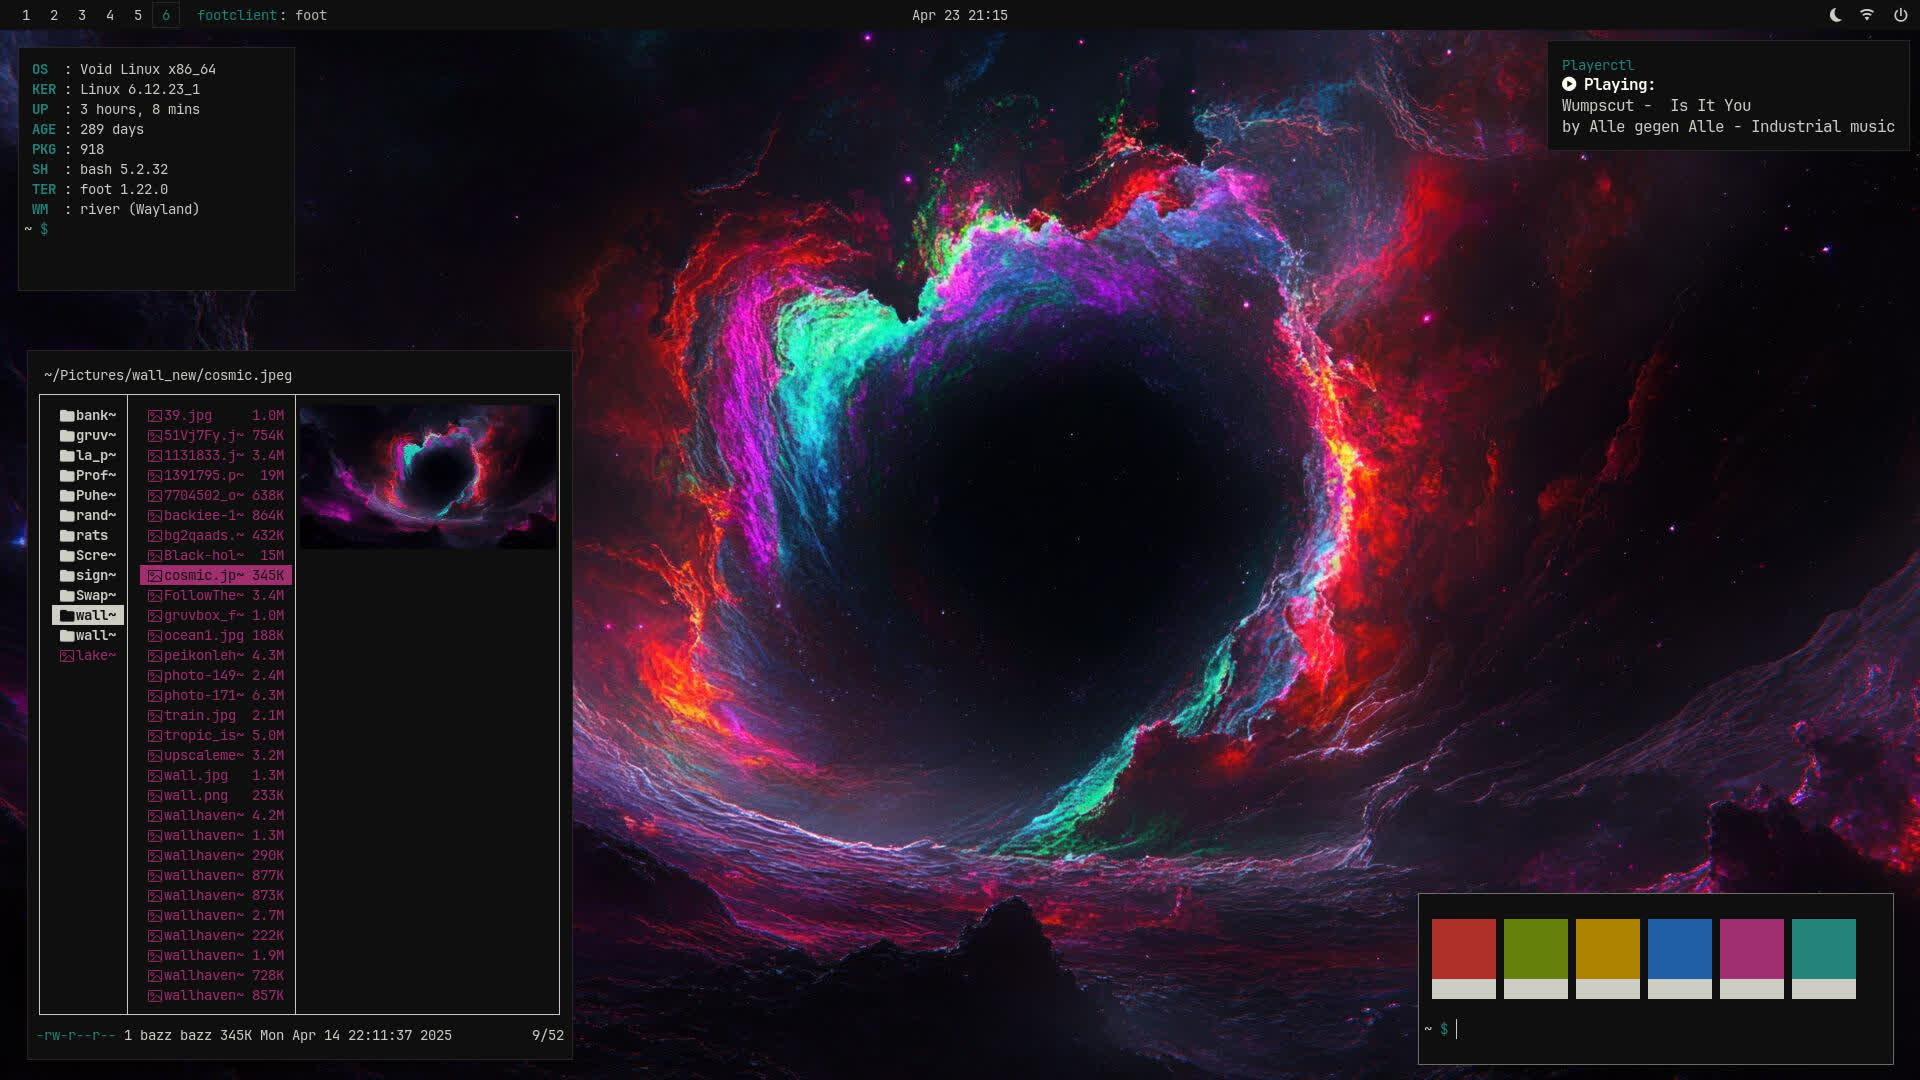
Task: Click the date and time clock
Action: click(959, 15)
